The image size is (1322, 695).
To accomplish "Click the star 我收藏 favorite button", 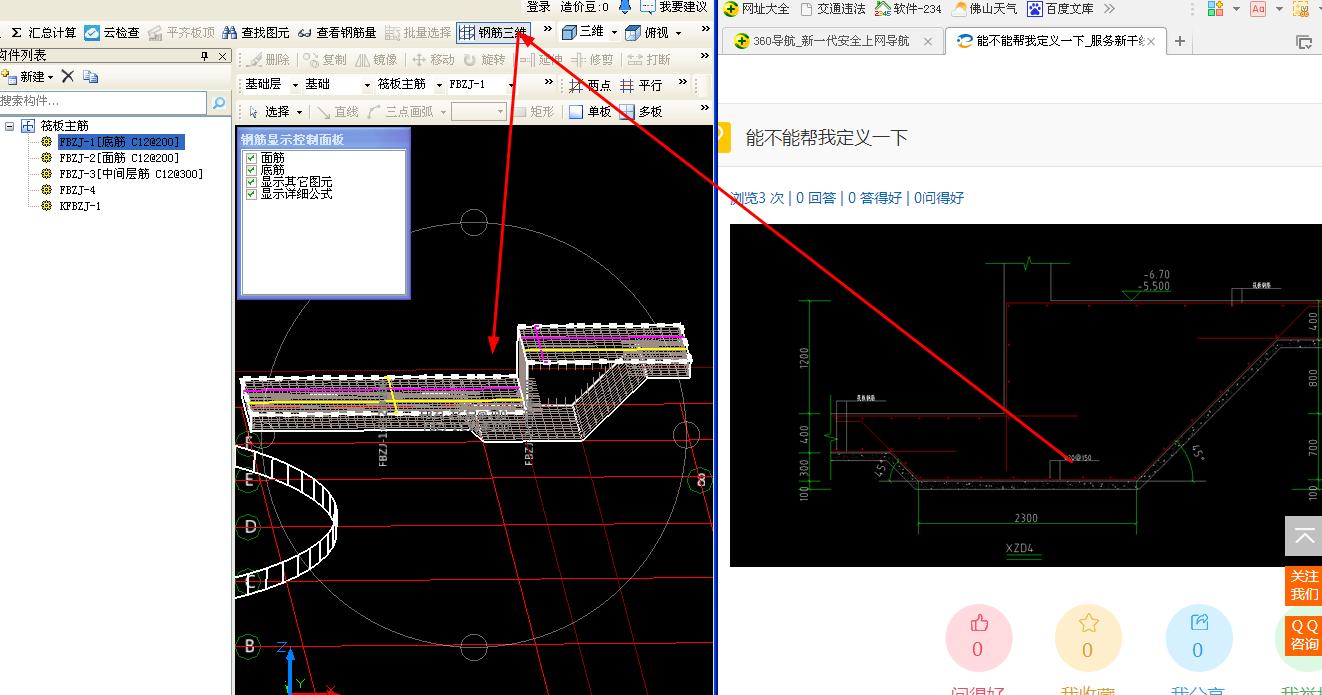I will pos(1088,638).
